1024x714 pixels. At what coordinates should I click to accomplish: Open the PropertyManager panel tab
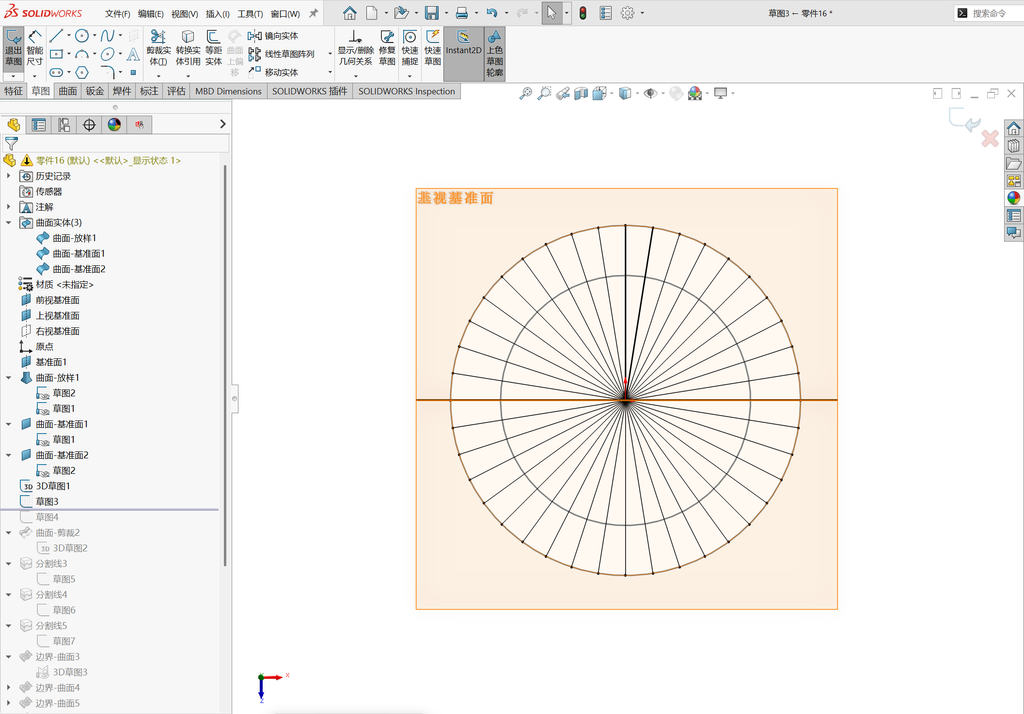pos(39,125)
